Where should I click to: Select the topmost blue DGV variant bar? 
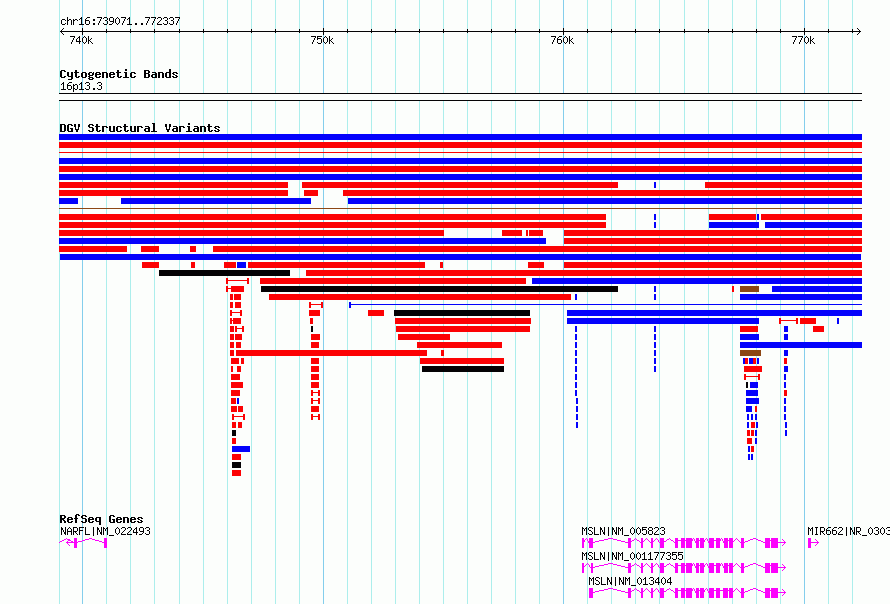point(460,137)
